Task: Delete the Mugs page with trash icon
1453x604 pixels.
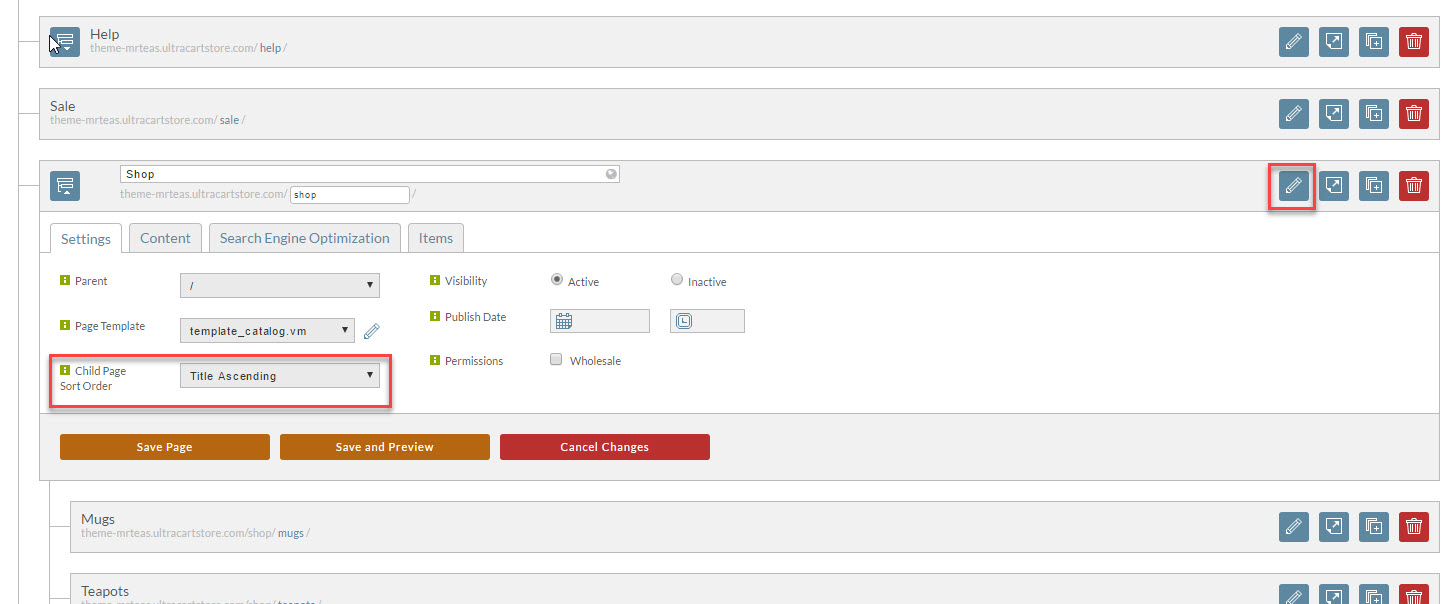Action: (x=1414, y=527)
